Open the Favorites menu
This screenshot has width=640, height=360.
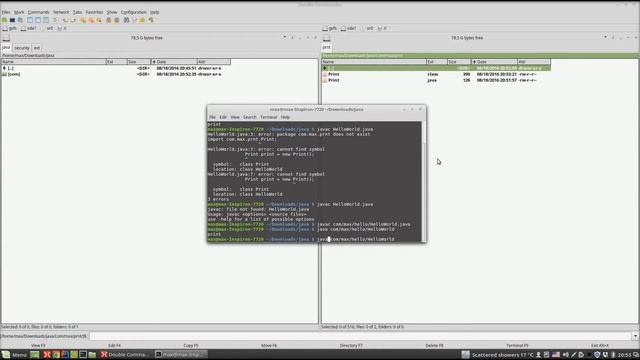point(94,12)
